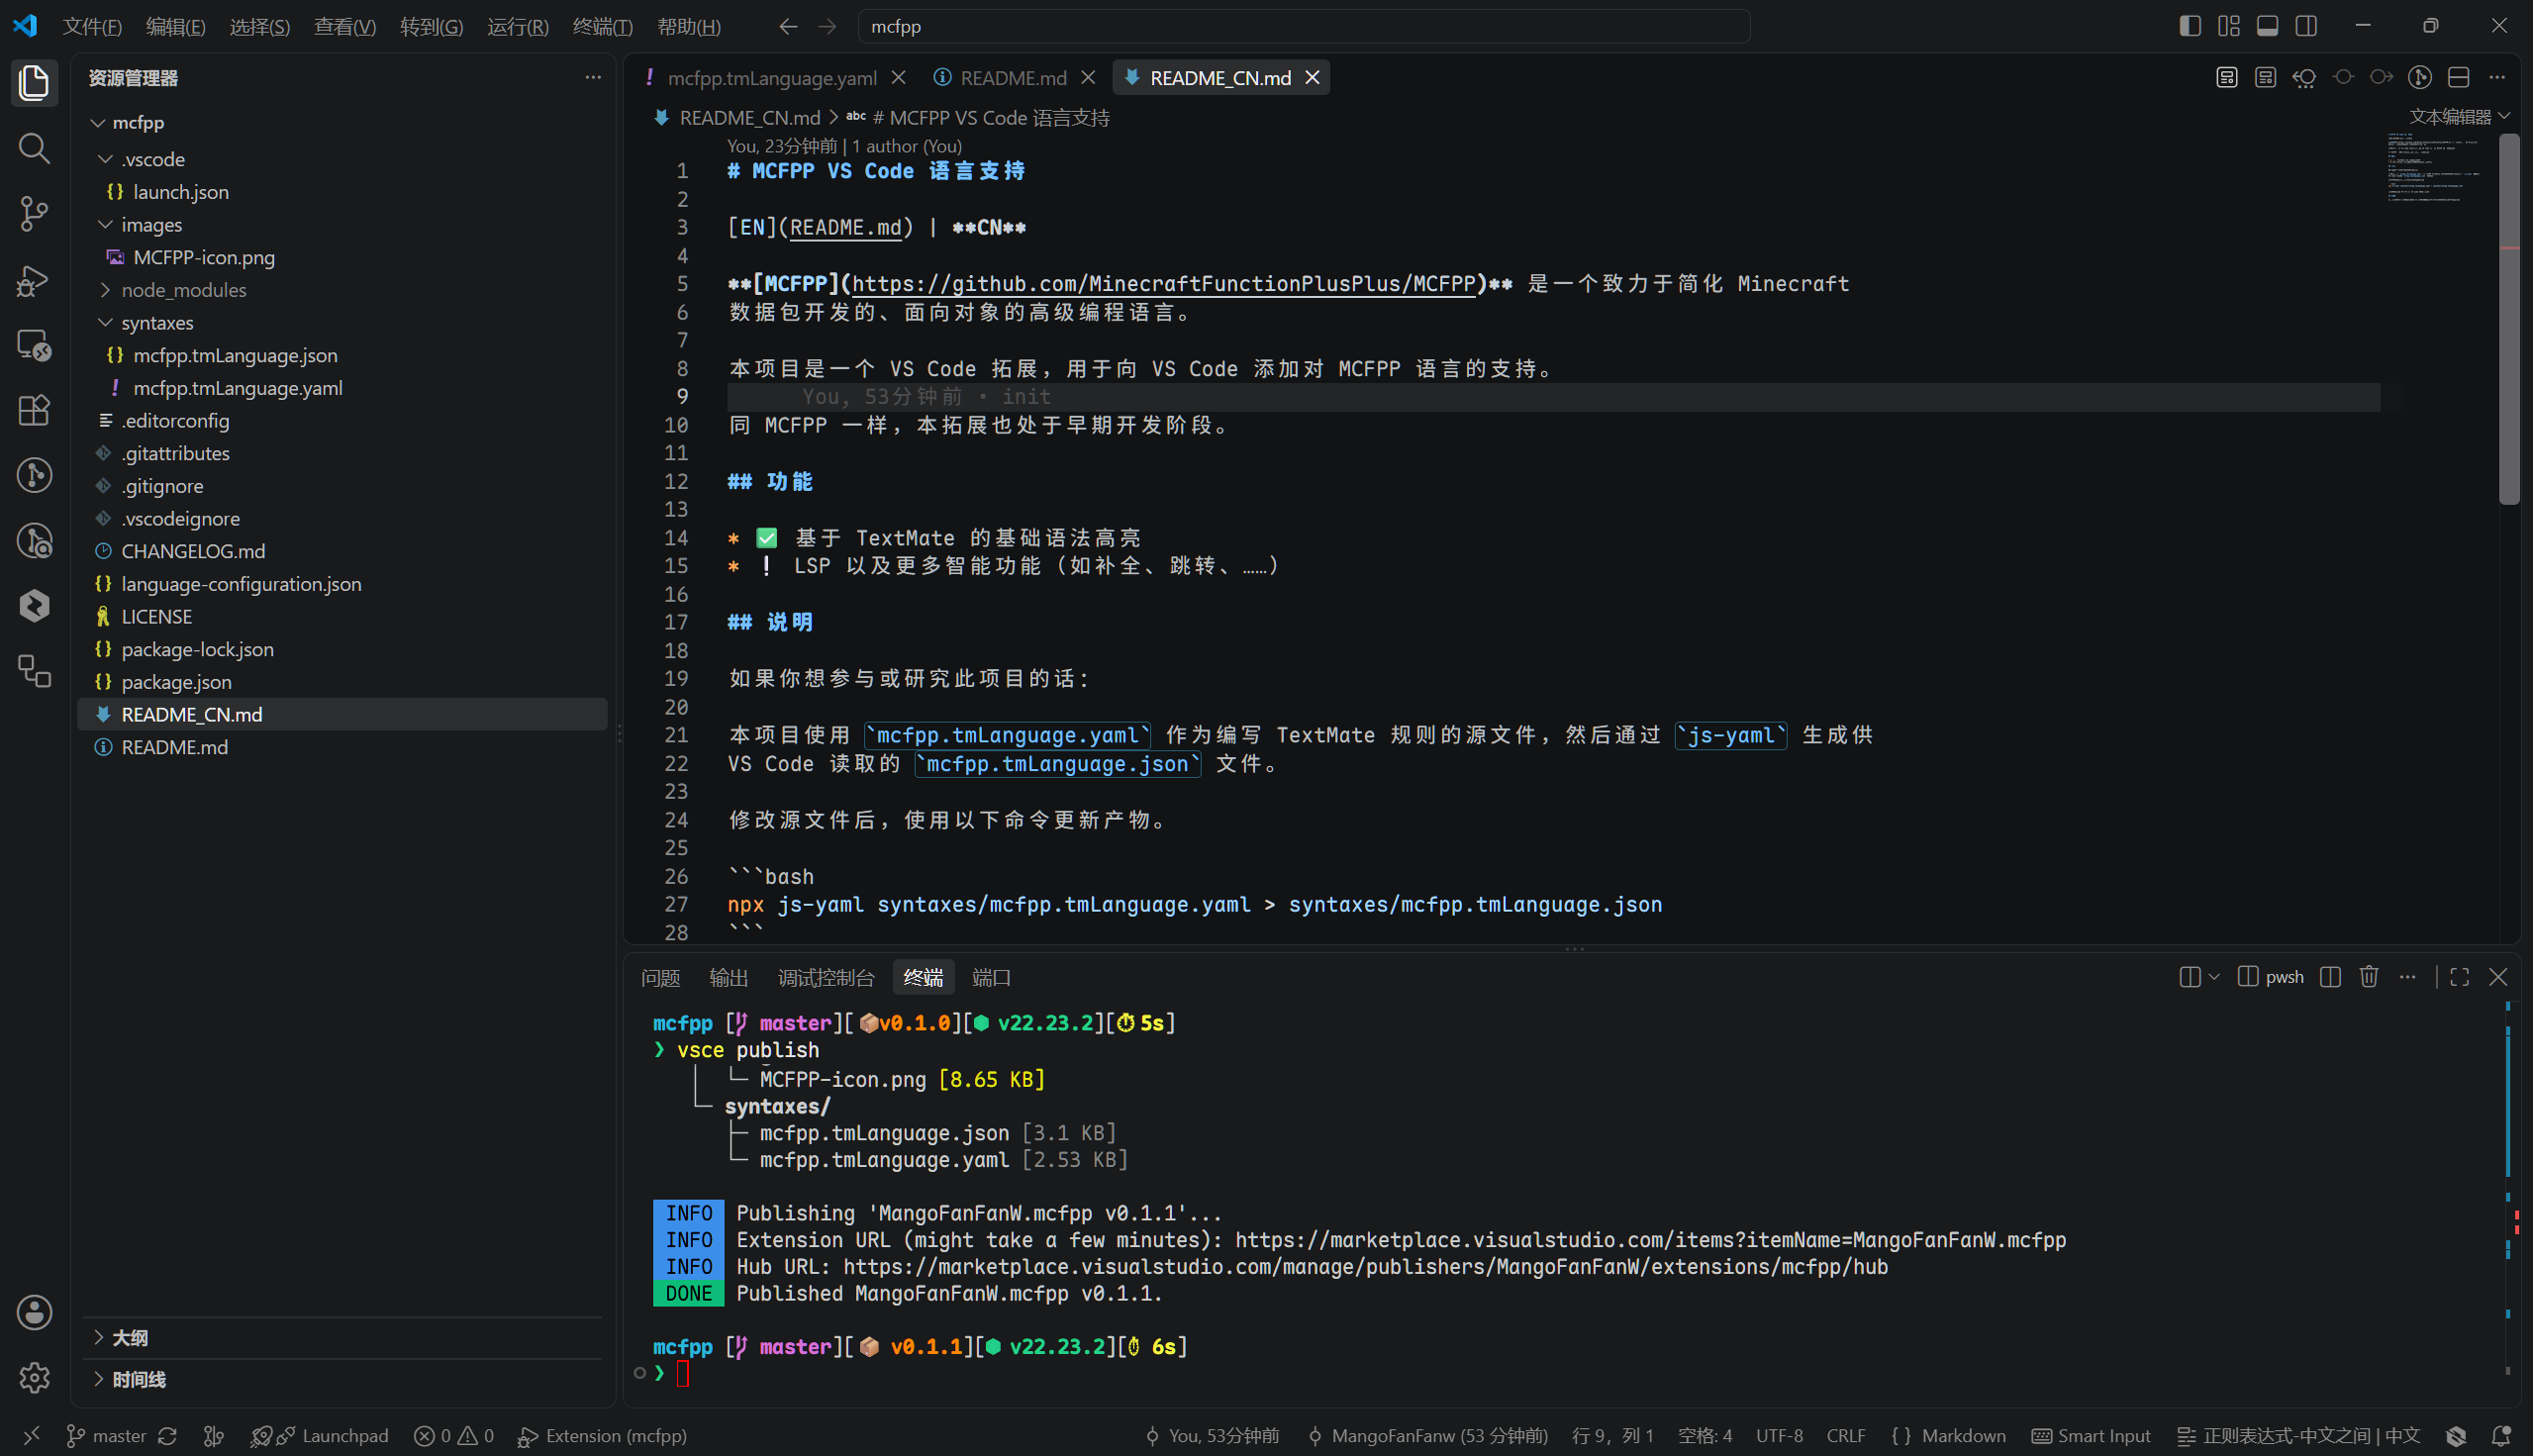This screenshot has width=2533, height=1456.
Task: Toggle primary side bar layout icon
Action: [2189, 26]
